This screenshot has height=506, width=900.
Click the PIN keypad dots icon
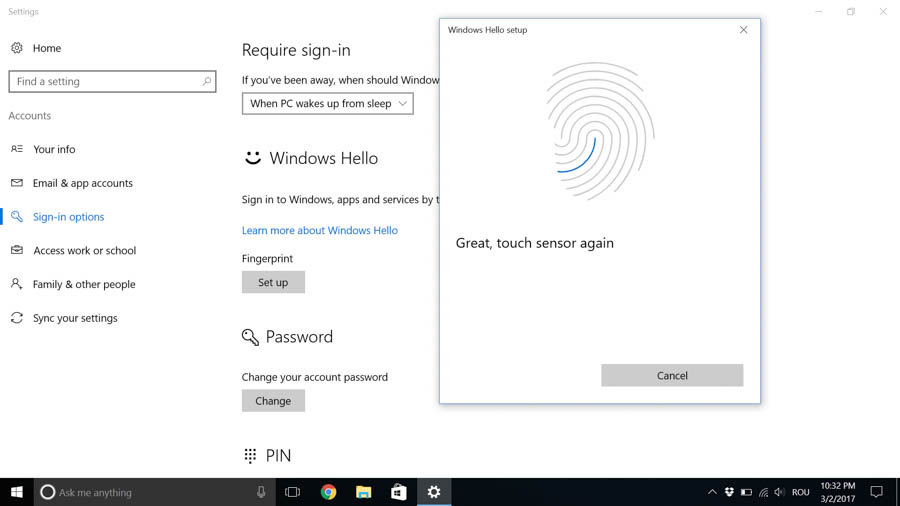pos(250,456)
